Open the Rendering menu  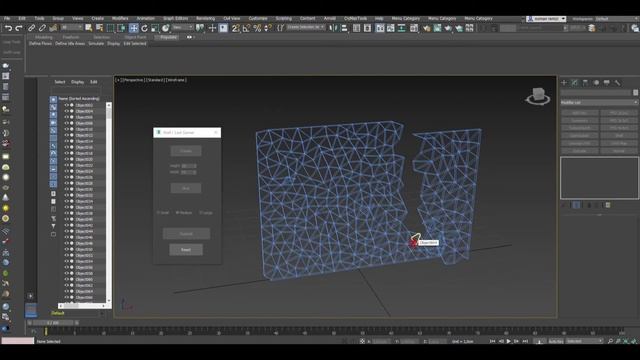(205, 18)
